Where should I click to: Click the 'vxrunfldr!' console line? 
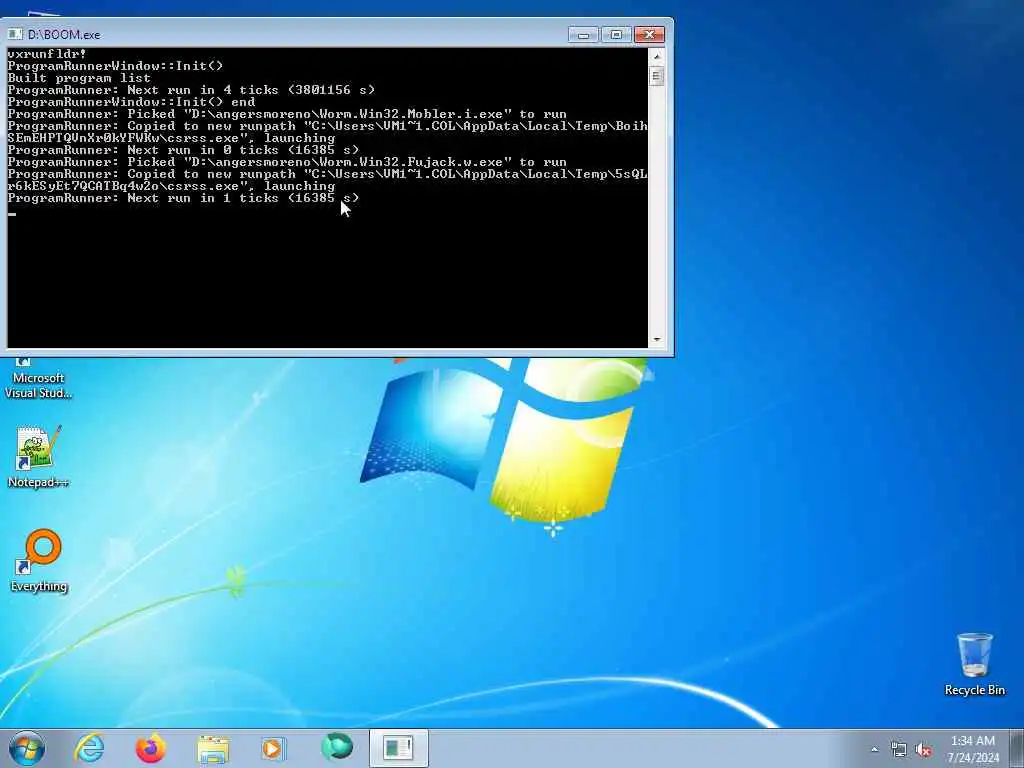point(47,54)
